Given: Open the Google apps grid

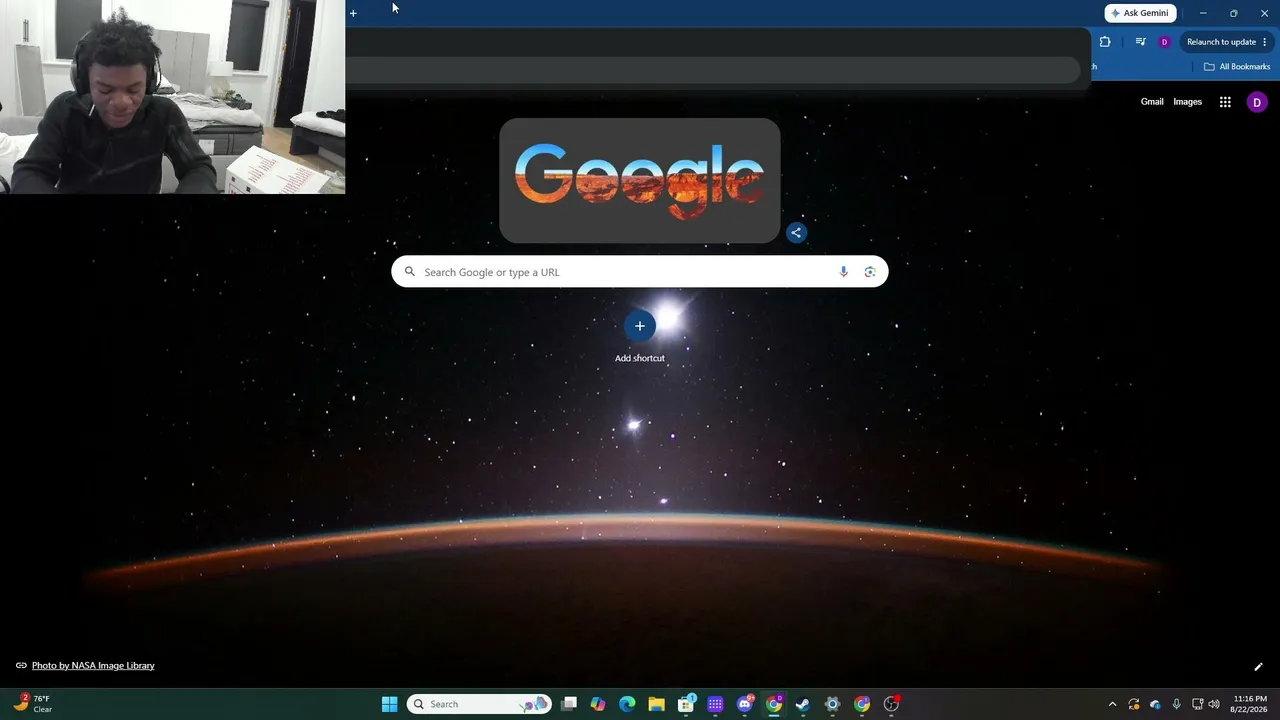Looking at the screenshot, I should click(1225, 102).
